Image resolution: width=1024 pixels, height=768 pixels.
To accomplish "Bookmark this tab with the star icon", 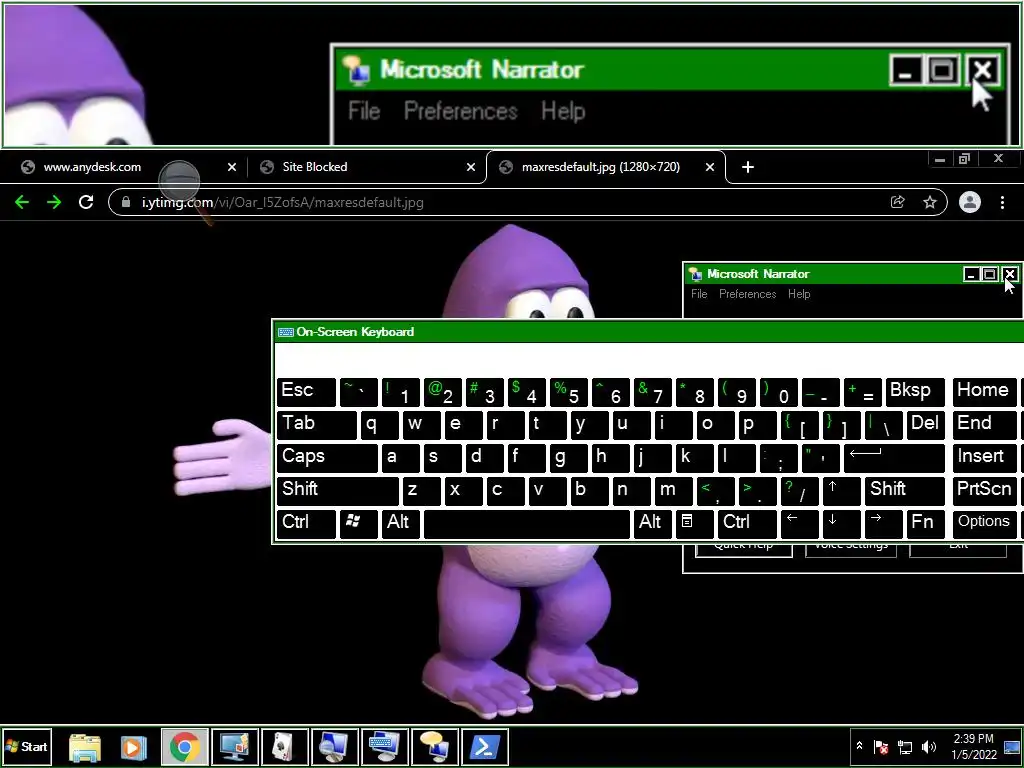I will (x=929, y=202).
